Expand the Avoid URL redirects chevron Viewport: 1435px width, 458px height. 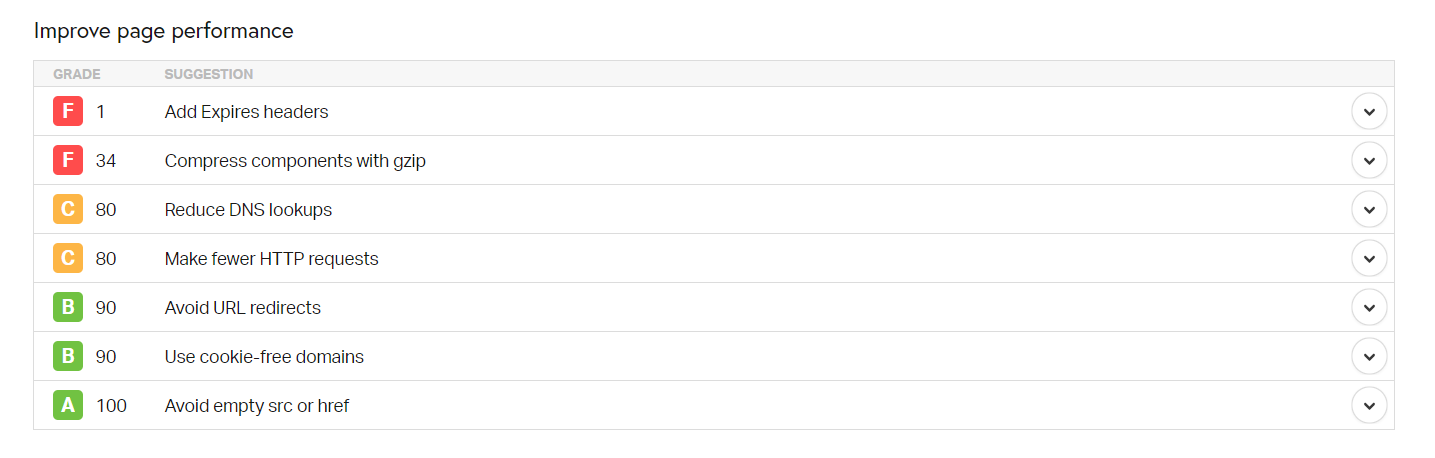click(1369, 307)
